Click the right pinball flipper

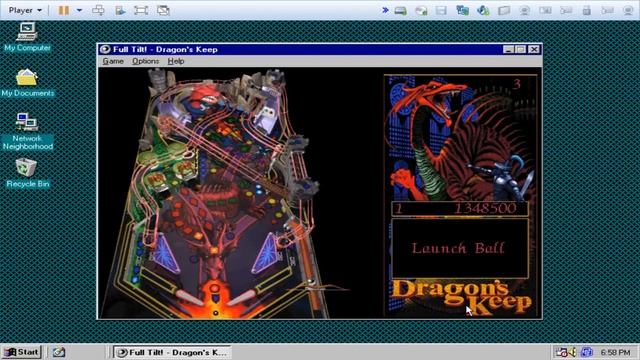242,298
